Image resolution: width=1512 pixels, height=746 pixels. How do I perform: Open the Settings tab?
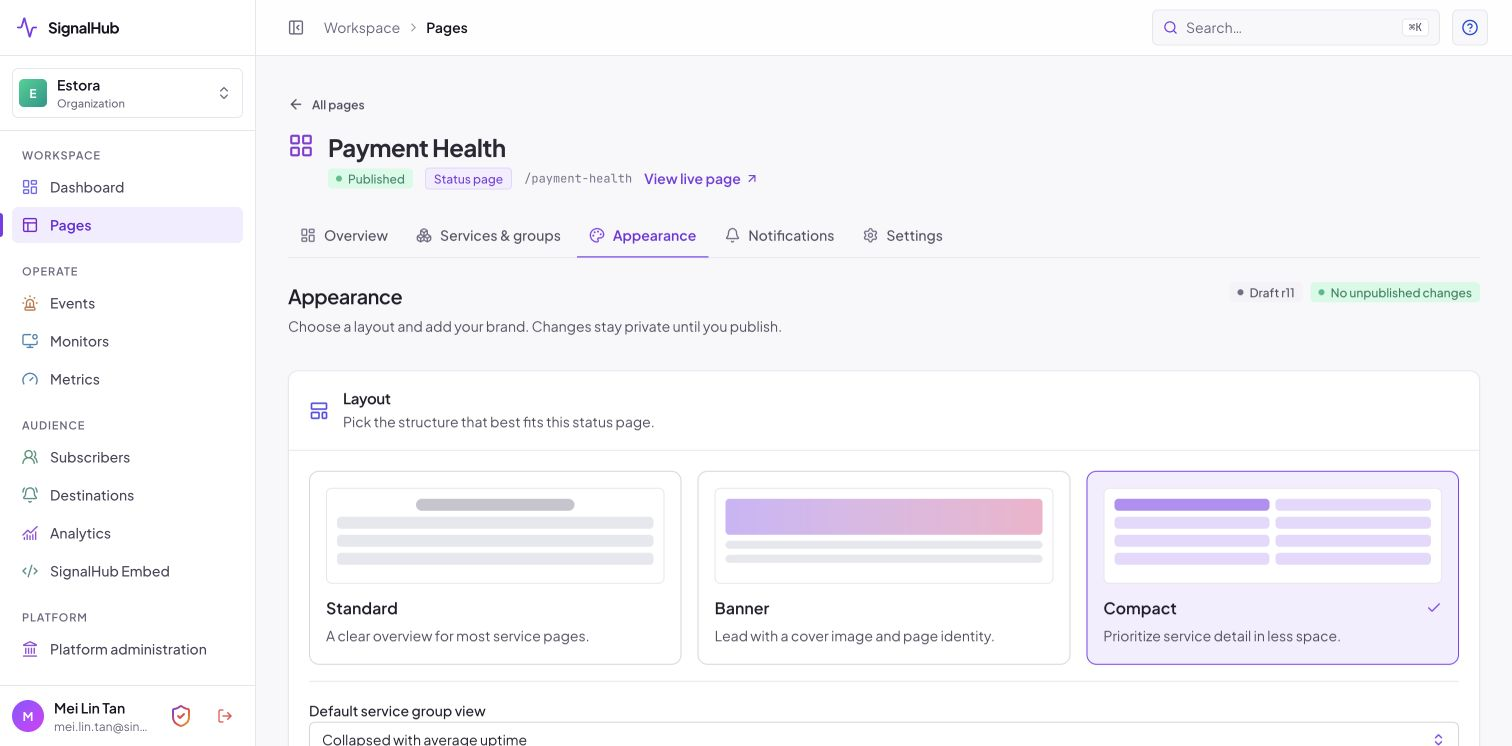pyautogui.click(x=903, y=236)
